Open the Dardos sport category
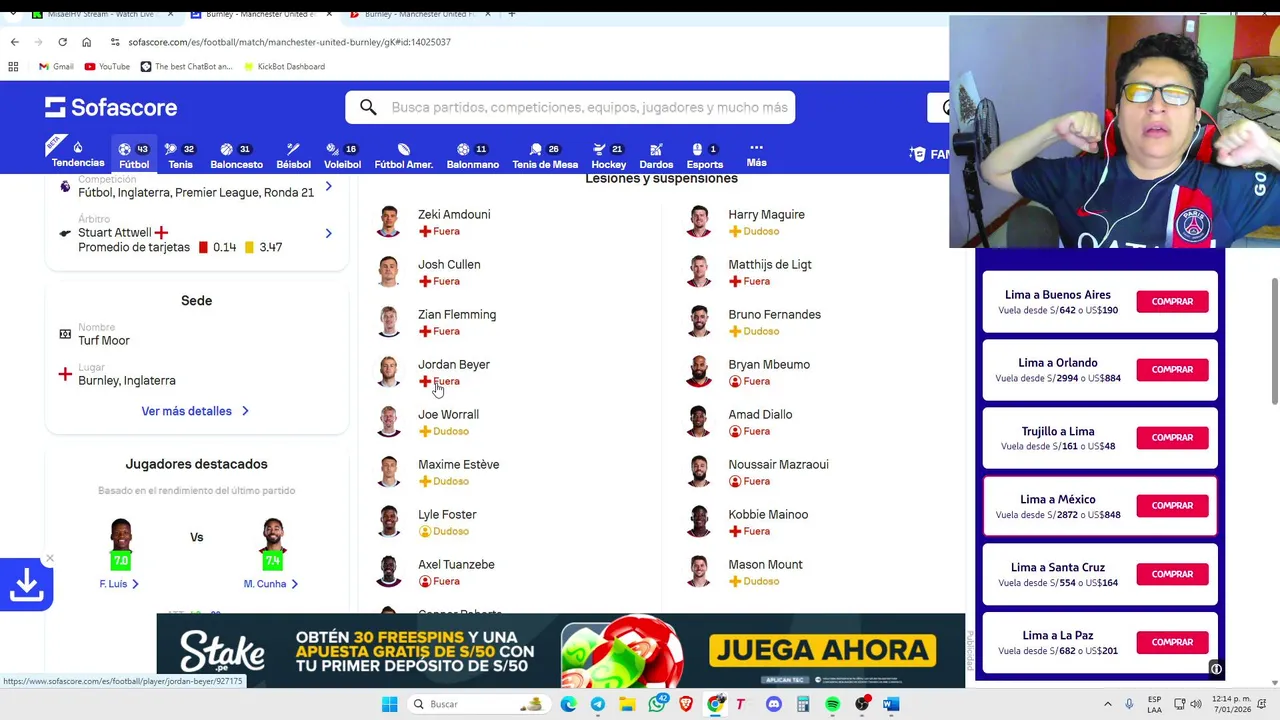 pyautogui.click(x=656, y=155)
